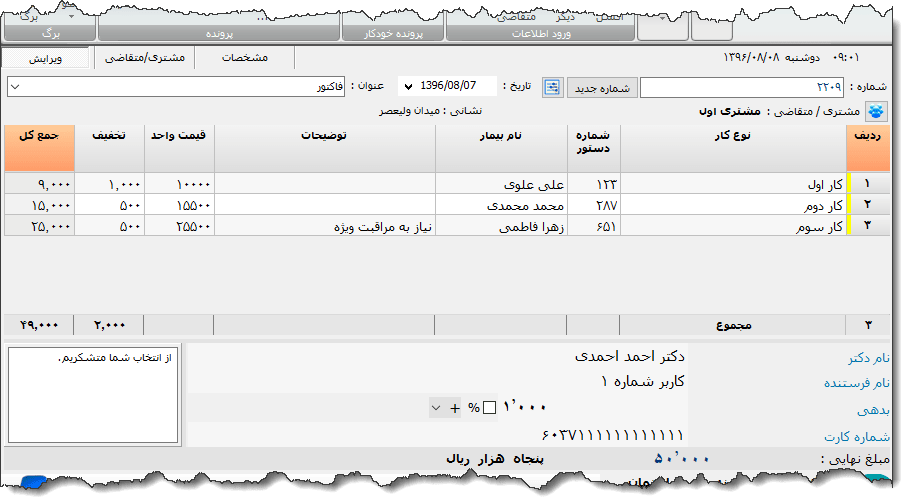This screenshot has width=902, height=498.
Task: Open the تاریخ date picker dropdown
Action: 408,87
